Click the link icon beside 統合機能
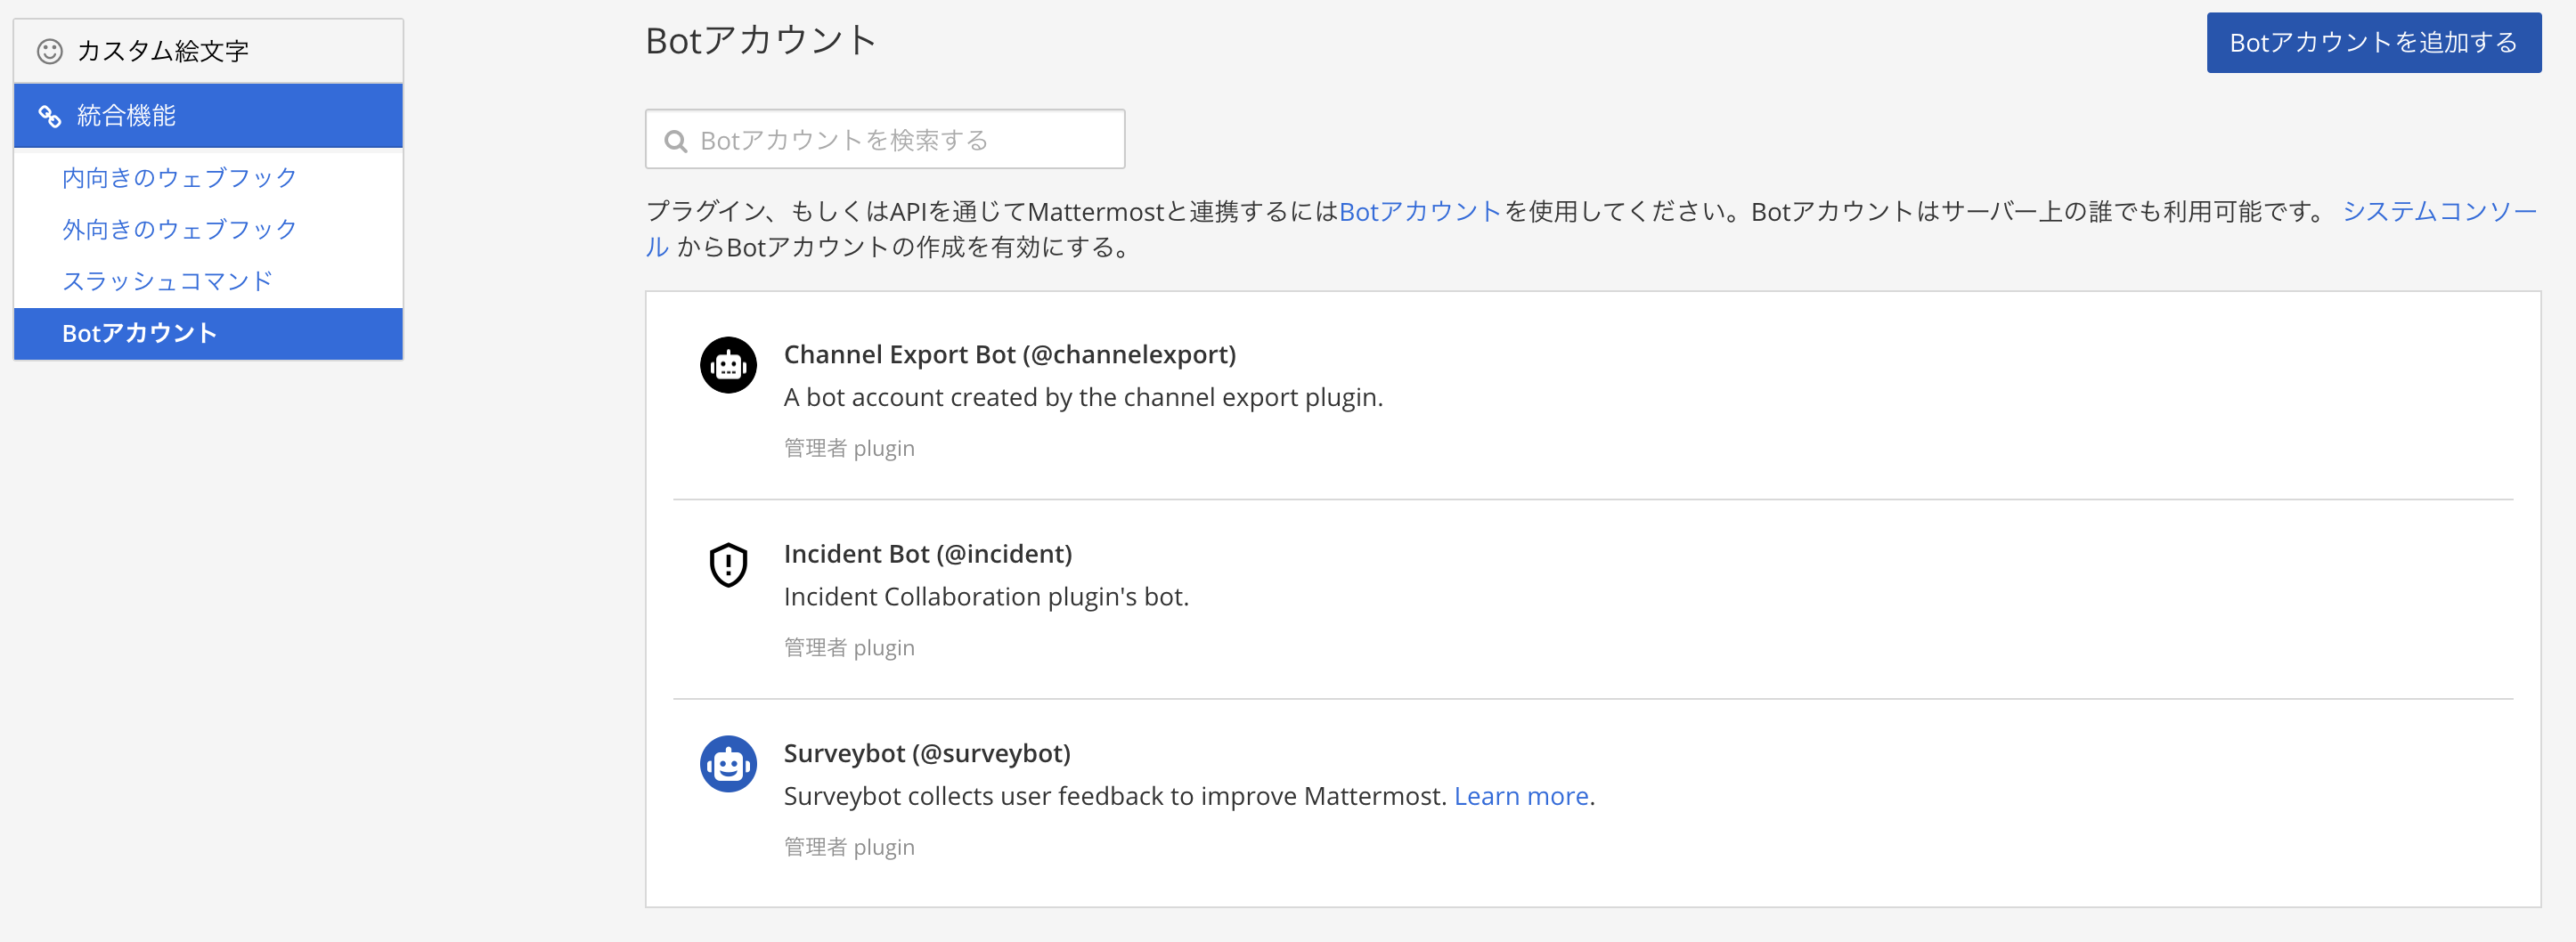This screenshot has height=942, width=2576. (x=50, y=116)
